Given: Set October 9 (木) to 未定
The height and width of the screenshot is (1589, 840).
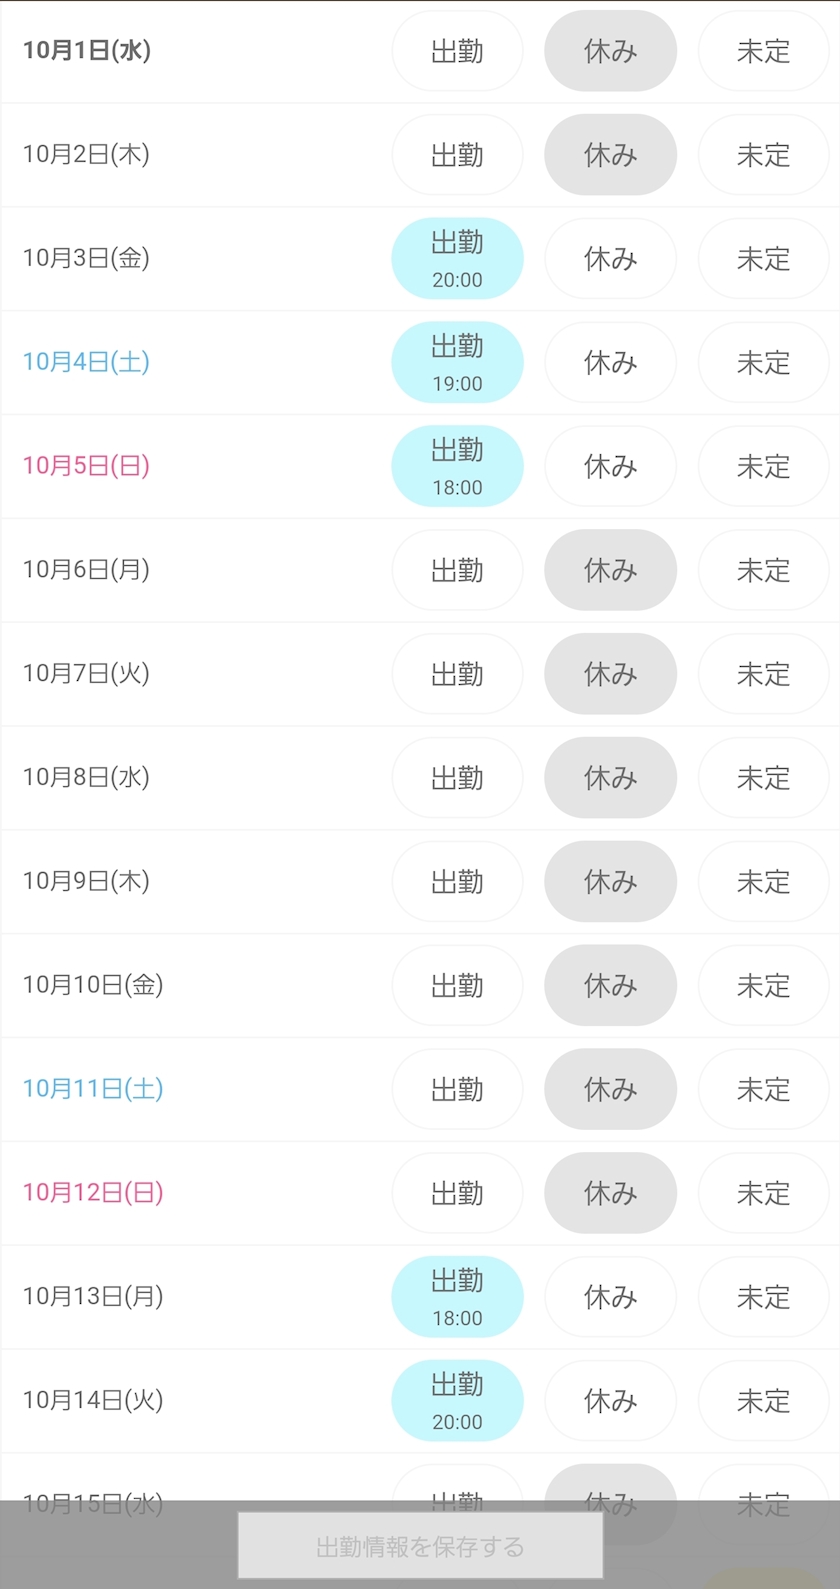Looking at the screenshot, I should tap(763, 882).
